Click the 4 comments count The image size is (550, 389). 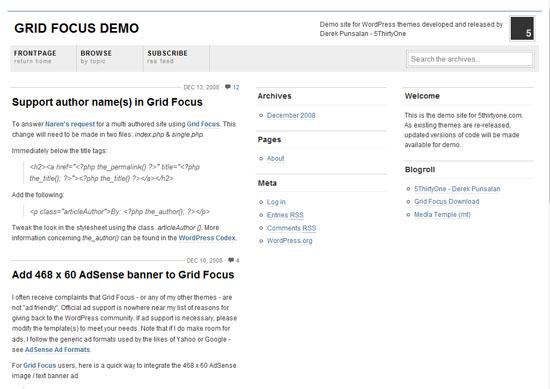pos(237,261)
